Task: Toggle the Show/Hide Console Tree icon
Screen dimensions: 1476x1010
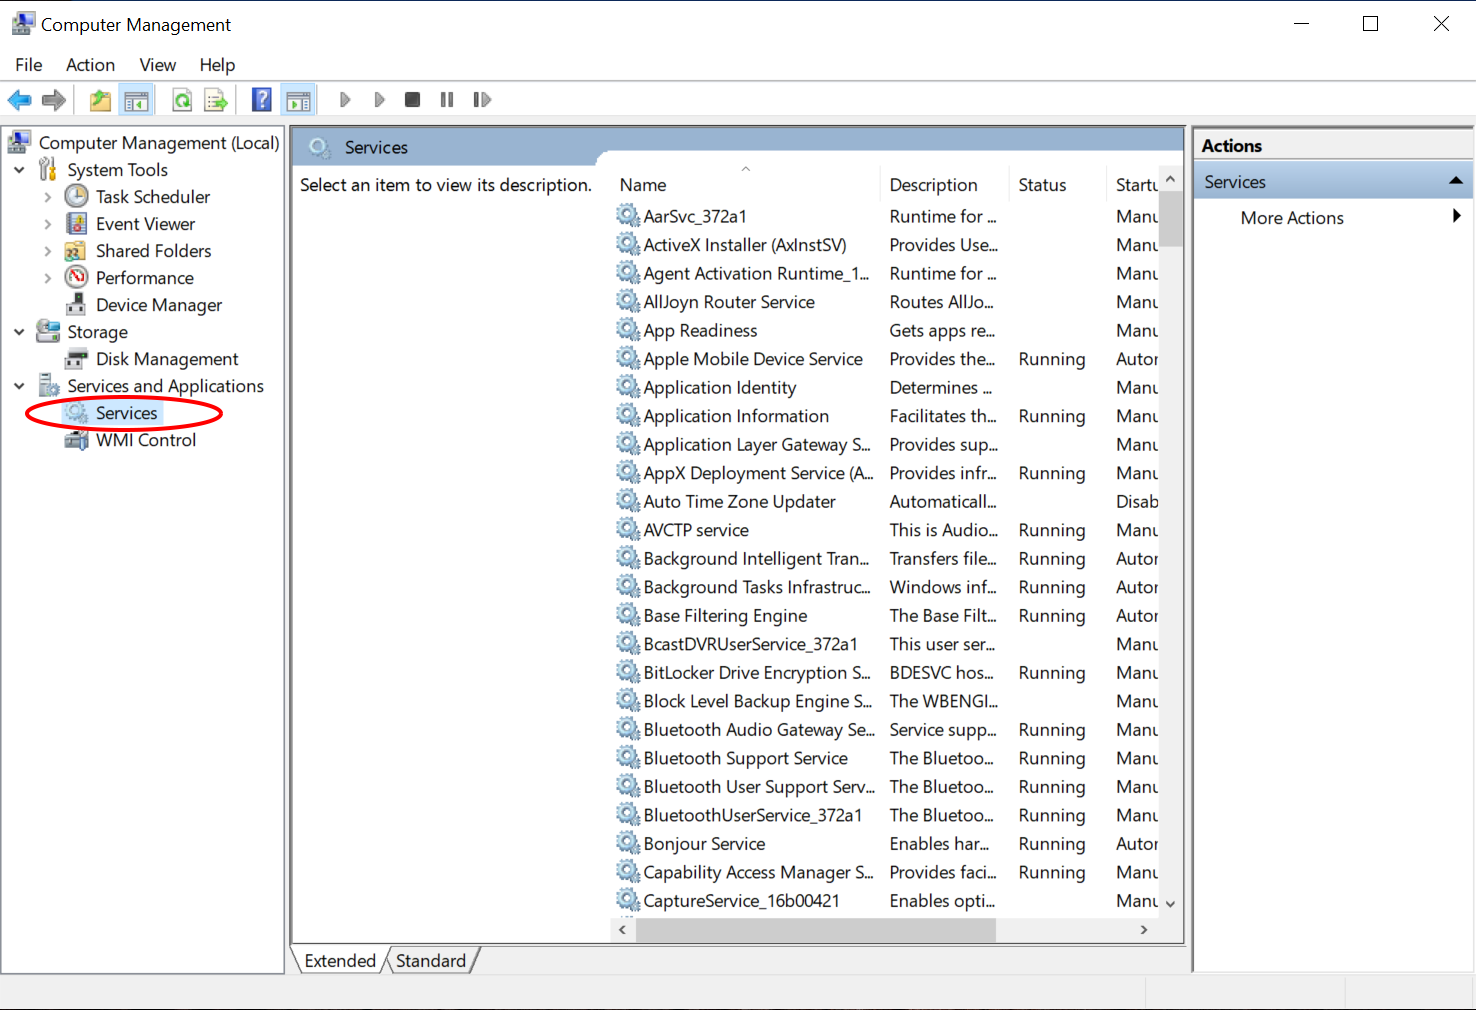Action: [x=136, y=100]
